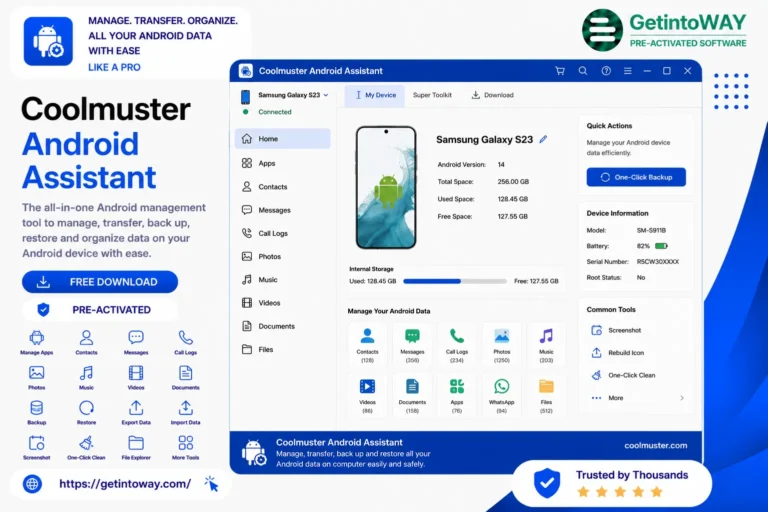Click the Used Space 128.45 GB value

[513, 199]
